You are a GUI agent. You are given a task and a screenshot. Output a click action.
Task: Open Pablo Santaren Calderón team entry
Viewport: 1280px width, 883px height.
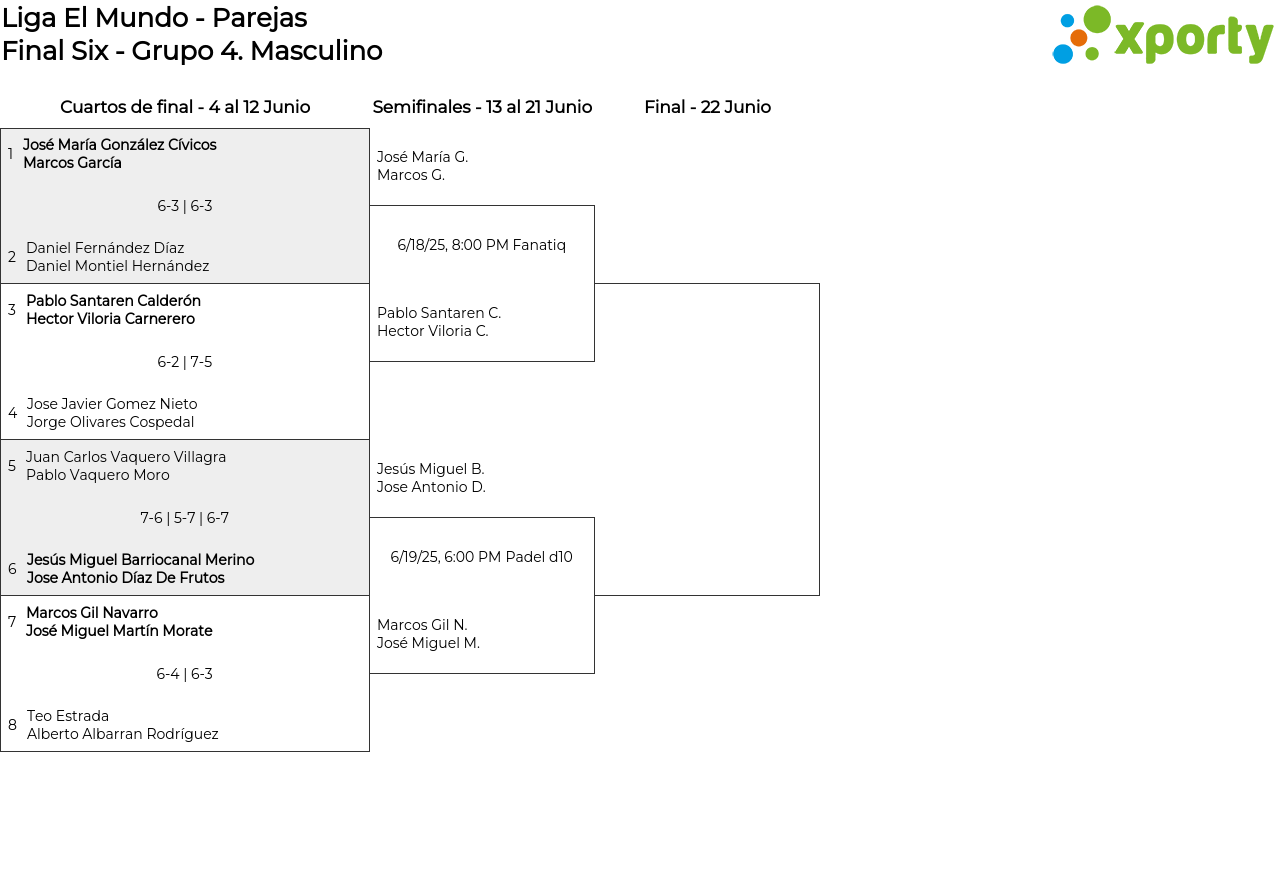coord(113,310)
